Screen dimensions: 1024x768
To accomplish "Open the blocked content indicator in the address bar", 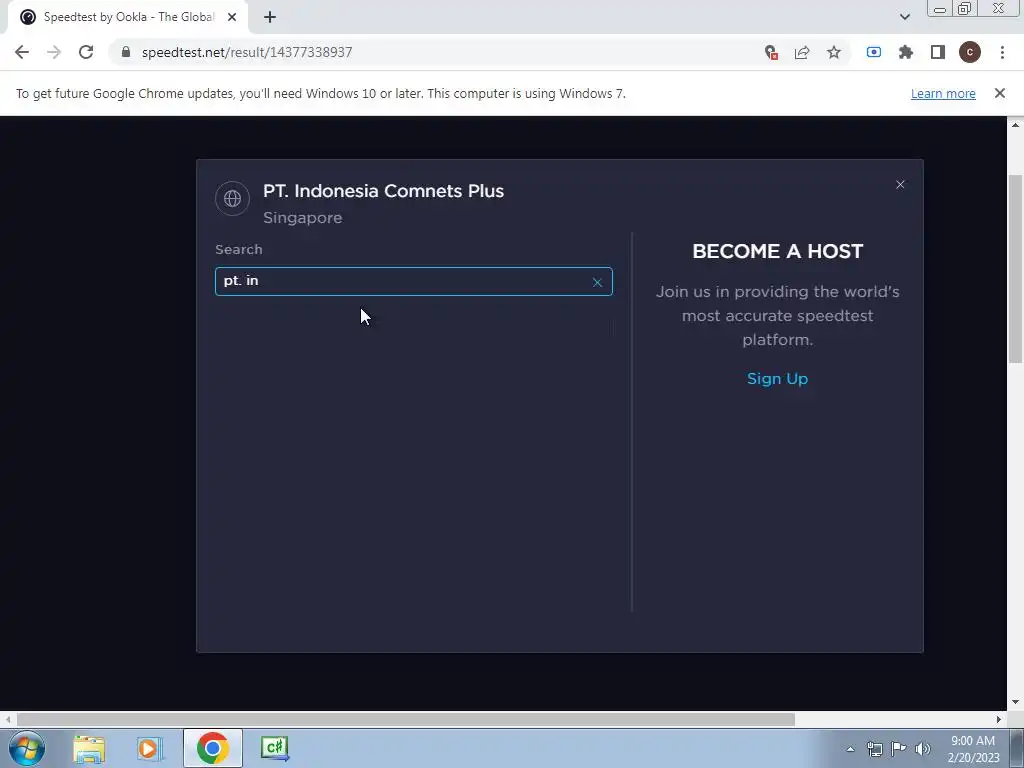I will pyautogui.click(x=771, y=52).
